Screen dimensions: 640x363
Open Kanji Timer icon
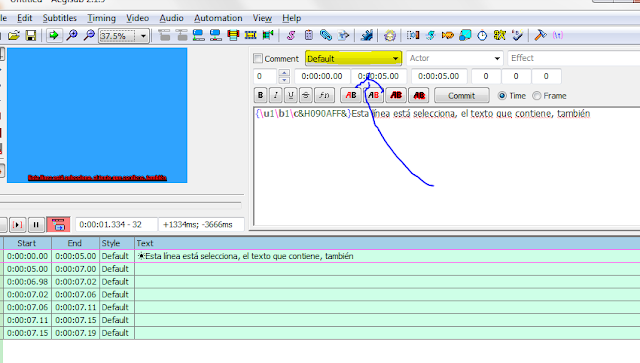[x=500, y=36]
